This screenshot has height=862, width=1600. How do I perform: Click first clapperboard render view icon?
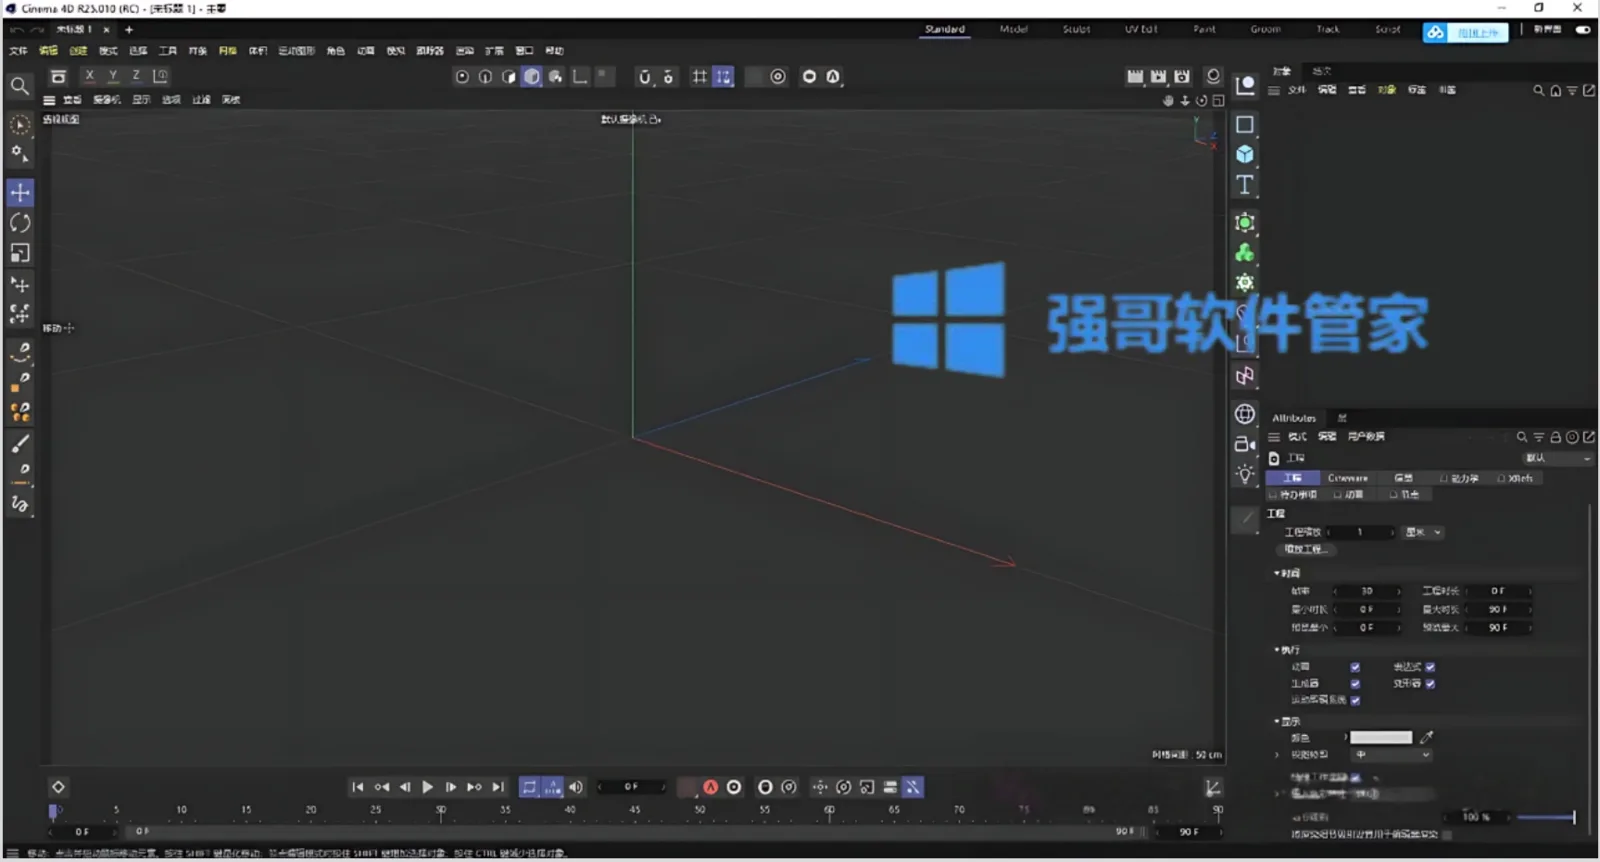click(x=1135, y=76)
